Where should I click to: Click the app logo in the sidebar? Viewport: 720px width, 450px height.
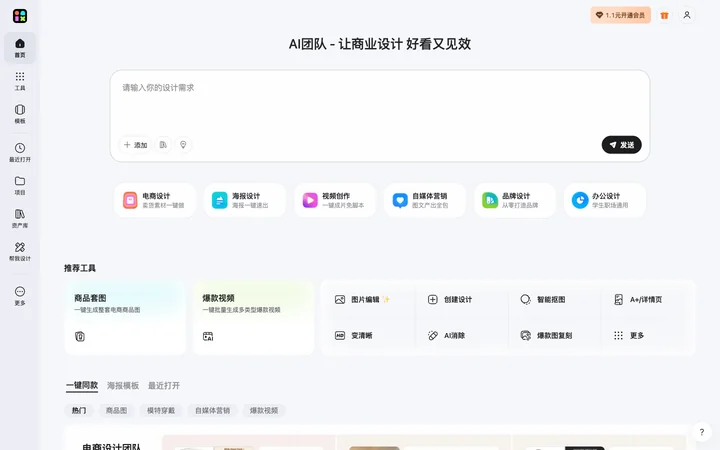tap(20, 16)
